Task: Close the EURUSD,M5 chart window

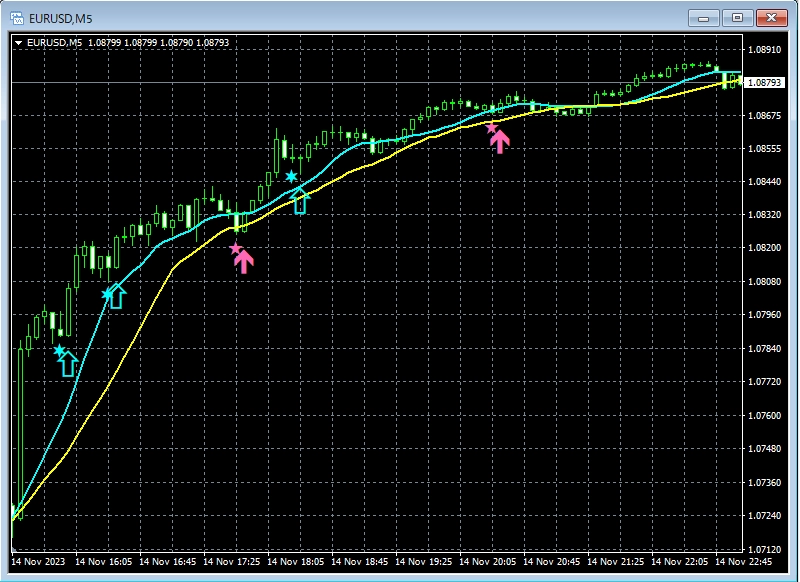Action: click(x=771, y=17)
